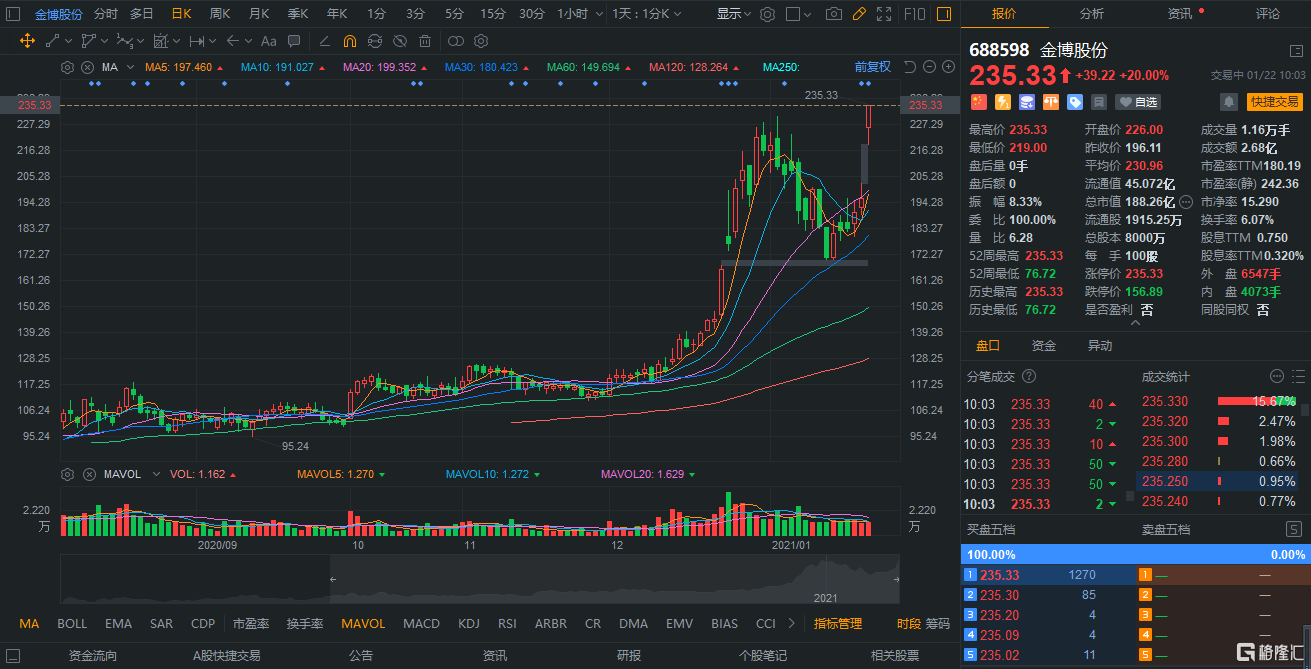Click the orange balance scale icon
1311x669 pixels.
[1051, 102]
